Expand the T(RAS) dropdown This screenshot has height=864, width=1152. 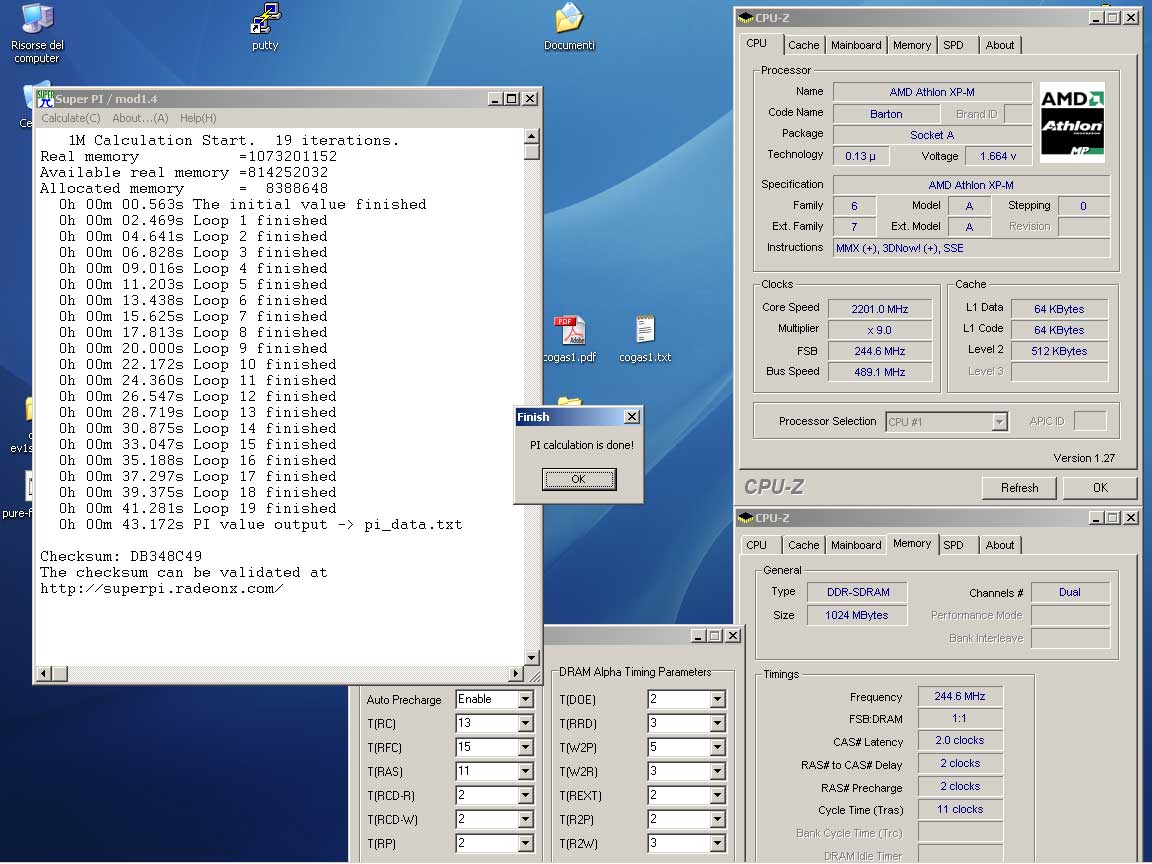tap(525, 771)
